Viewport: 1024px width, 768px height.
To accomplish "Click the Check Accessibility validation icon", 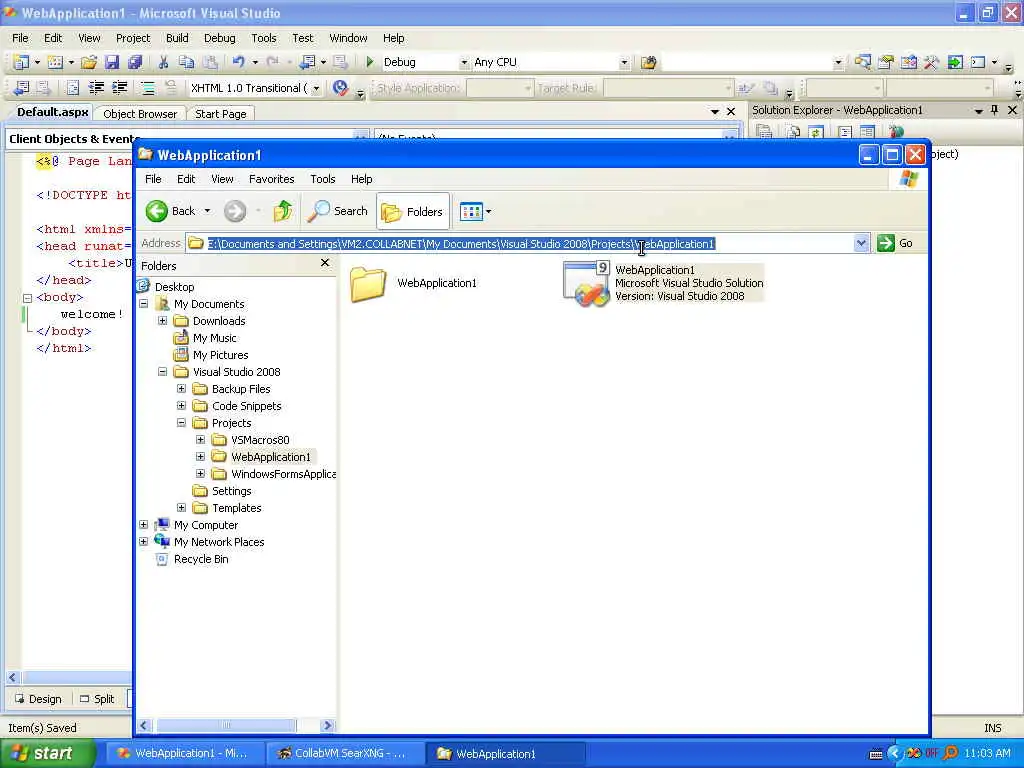I will coord(340,88).
